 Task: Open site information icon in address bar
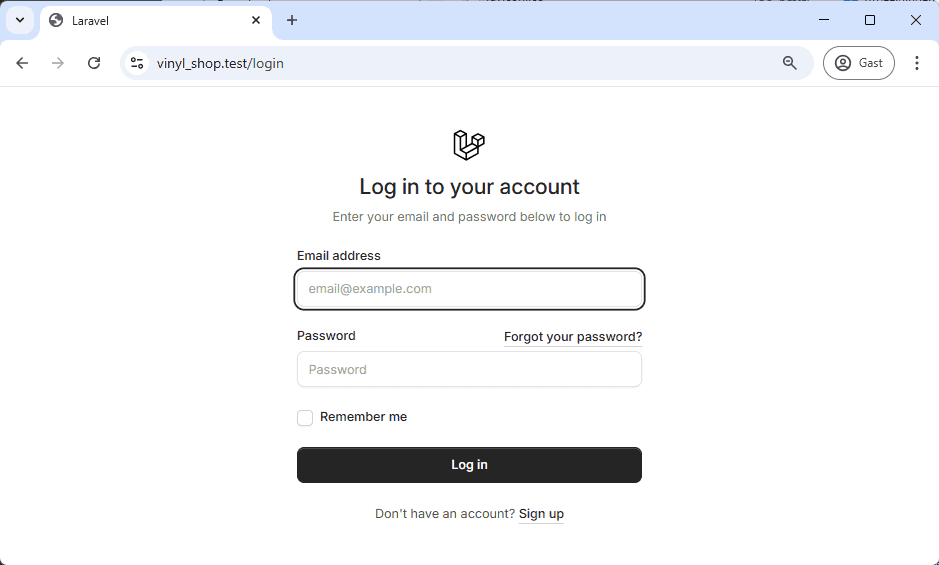pyautogui.click(x=137, y=63)
